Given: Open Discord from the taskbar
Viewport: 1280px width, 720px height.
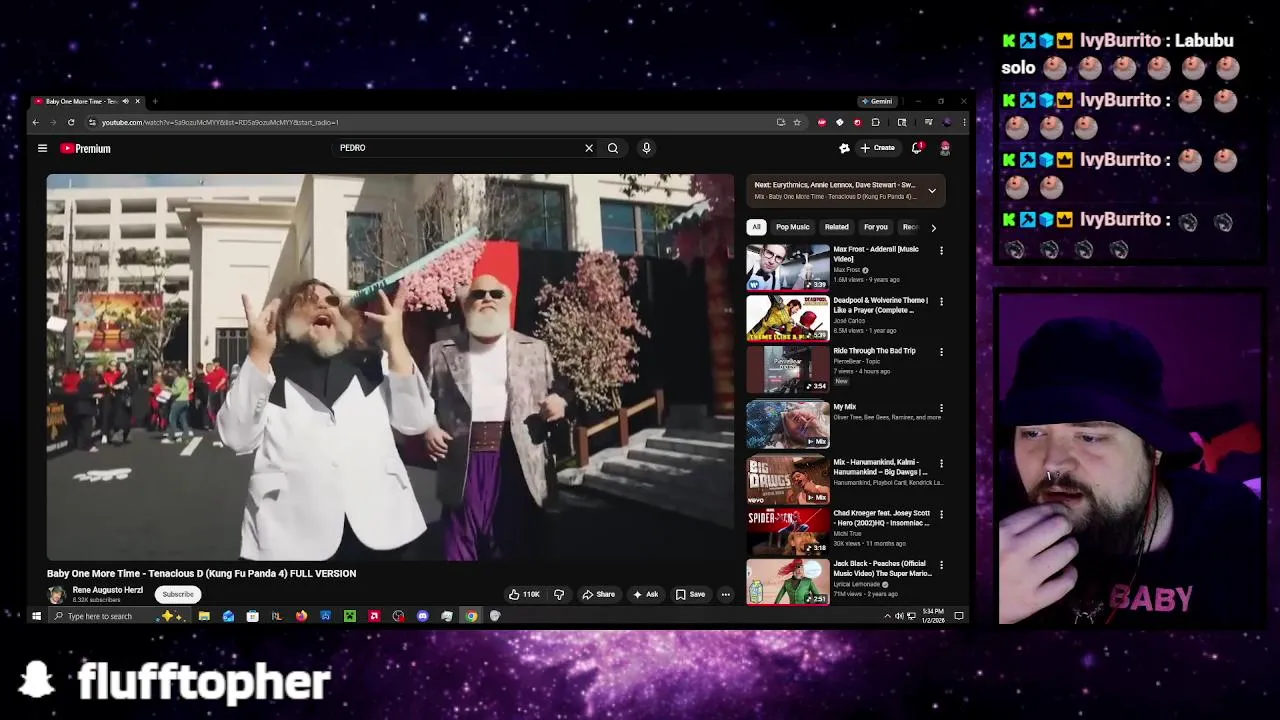Looking at the screenshot, I should (422, 616).
